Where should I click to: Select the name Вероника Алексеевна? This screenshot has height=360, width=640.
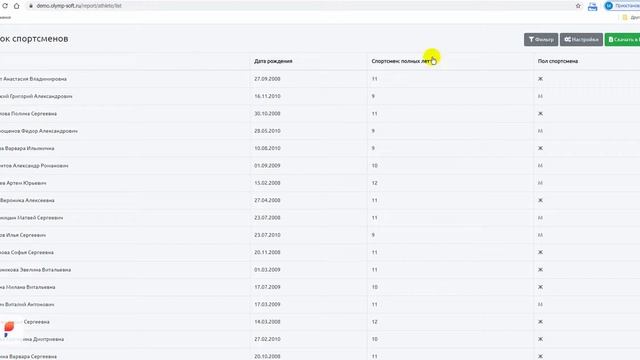[28, 200]
